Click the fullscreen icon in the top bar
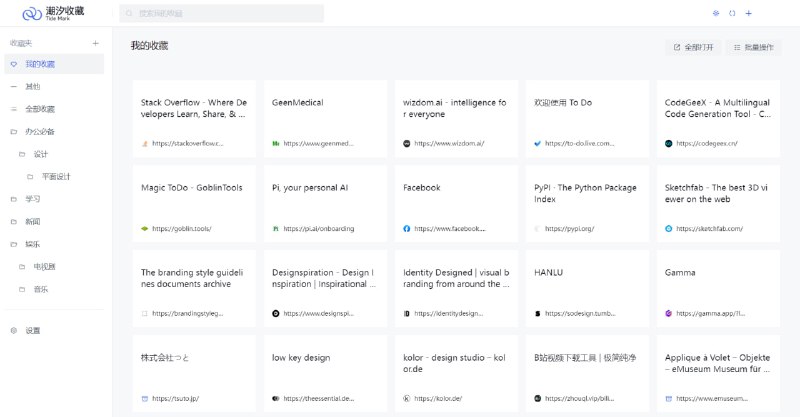 (x=732, y=13)
